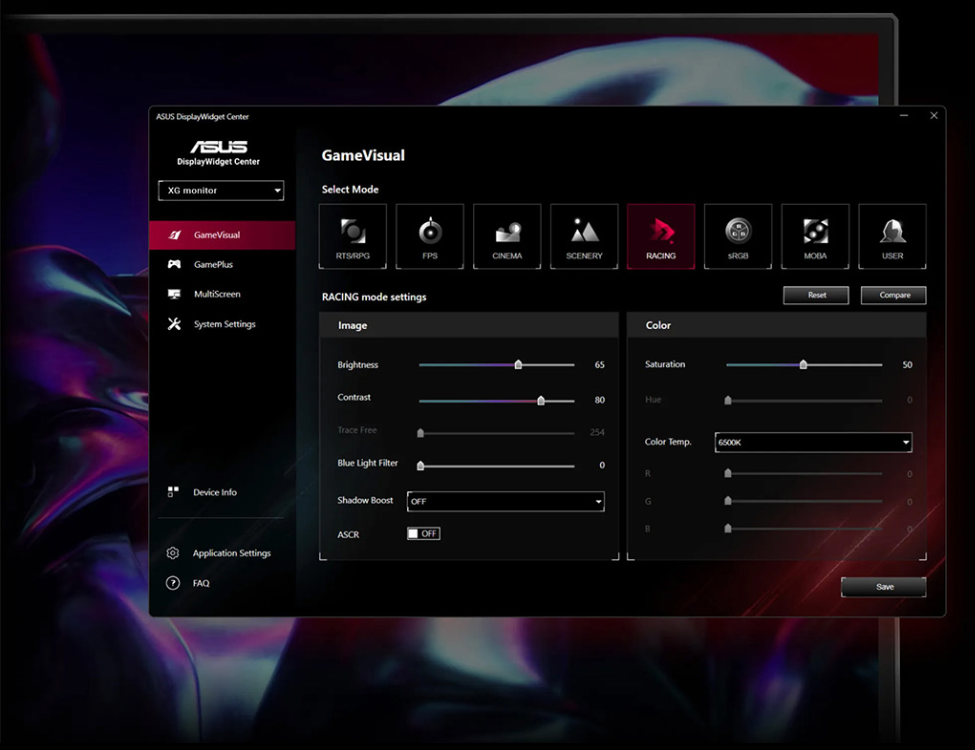This screenshot has height=750, width=975.
Task: Click the Saturation value 50
Action: (907, 365)
